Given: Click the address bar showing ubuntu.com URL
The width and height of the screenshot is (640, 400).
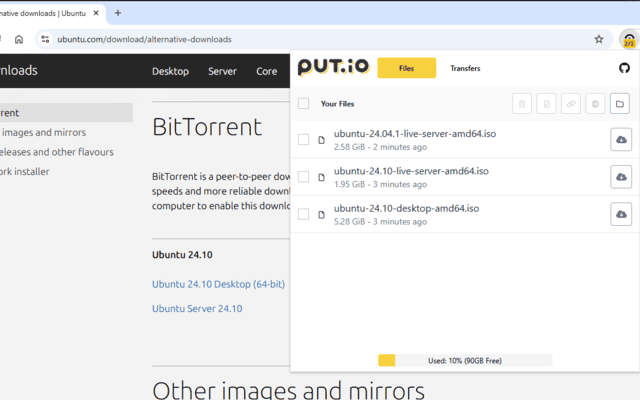Looking at the screenshot, I should [x=300, y=39].
